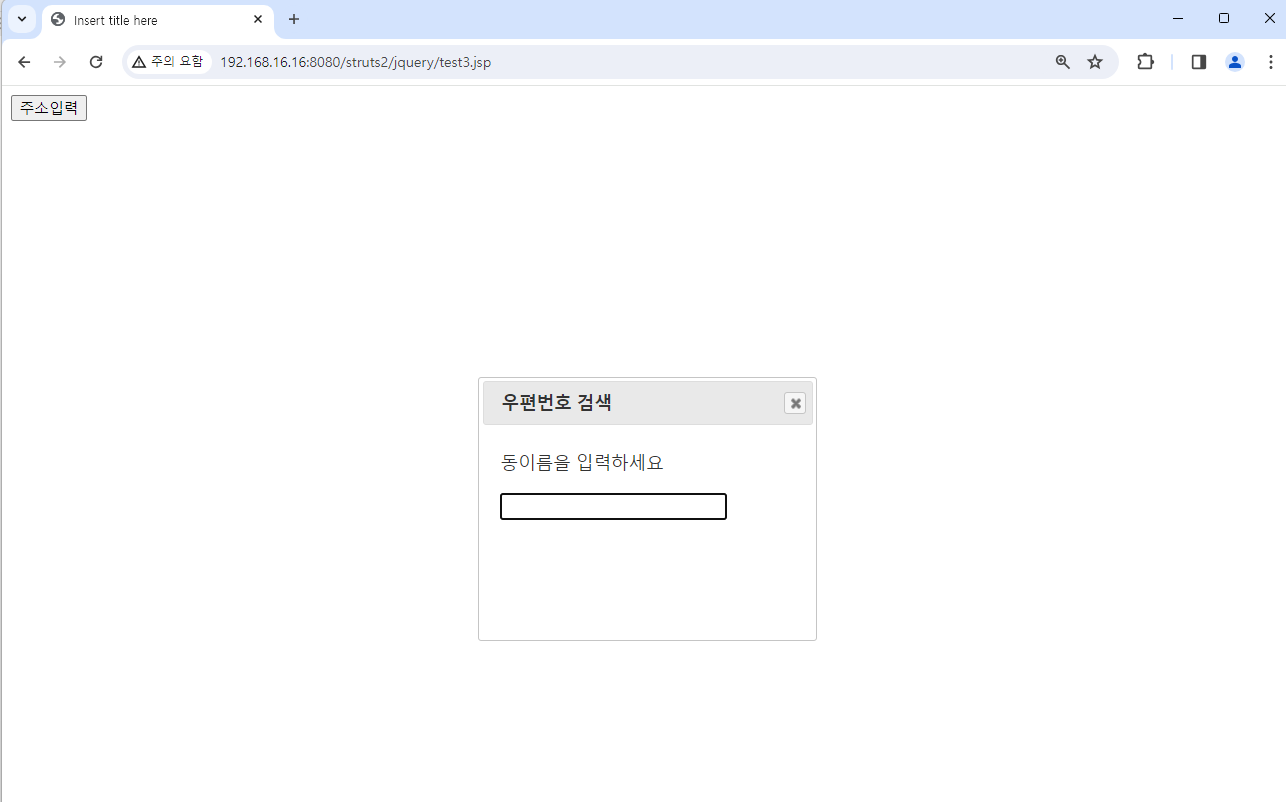
Task: Open Chrome three-dot menu
Action: [1271, 62]
